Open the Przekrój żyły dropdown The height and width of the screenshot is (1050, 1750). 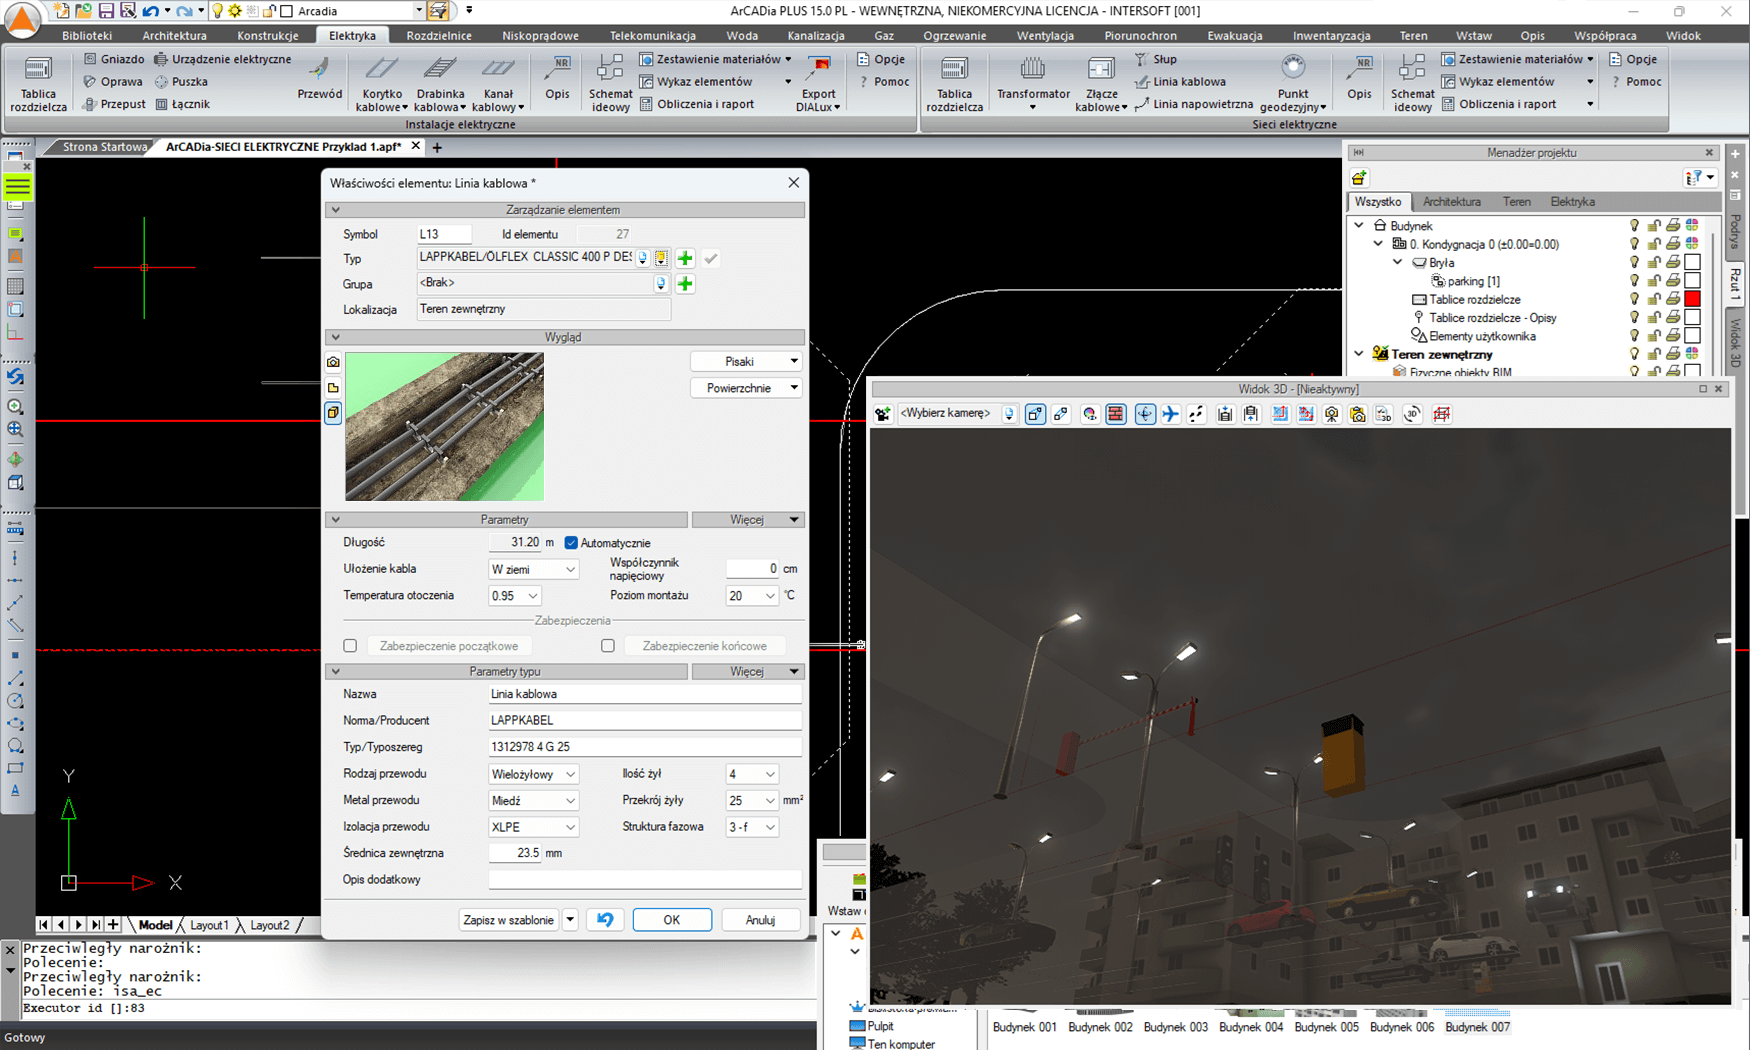(752, 801)
